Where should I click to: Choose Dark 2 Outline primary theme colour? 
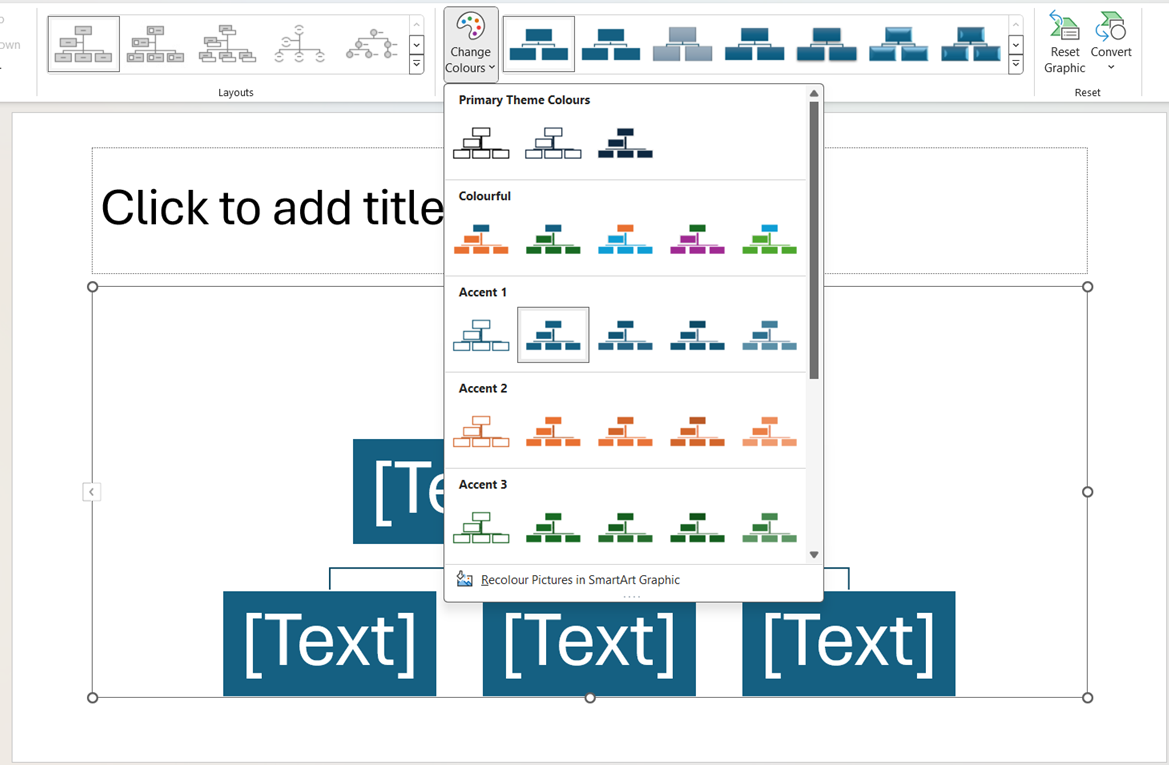click(553, 143)
